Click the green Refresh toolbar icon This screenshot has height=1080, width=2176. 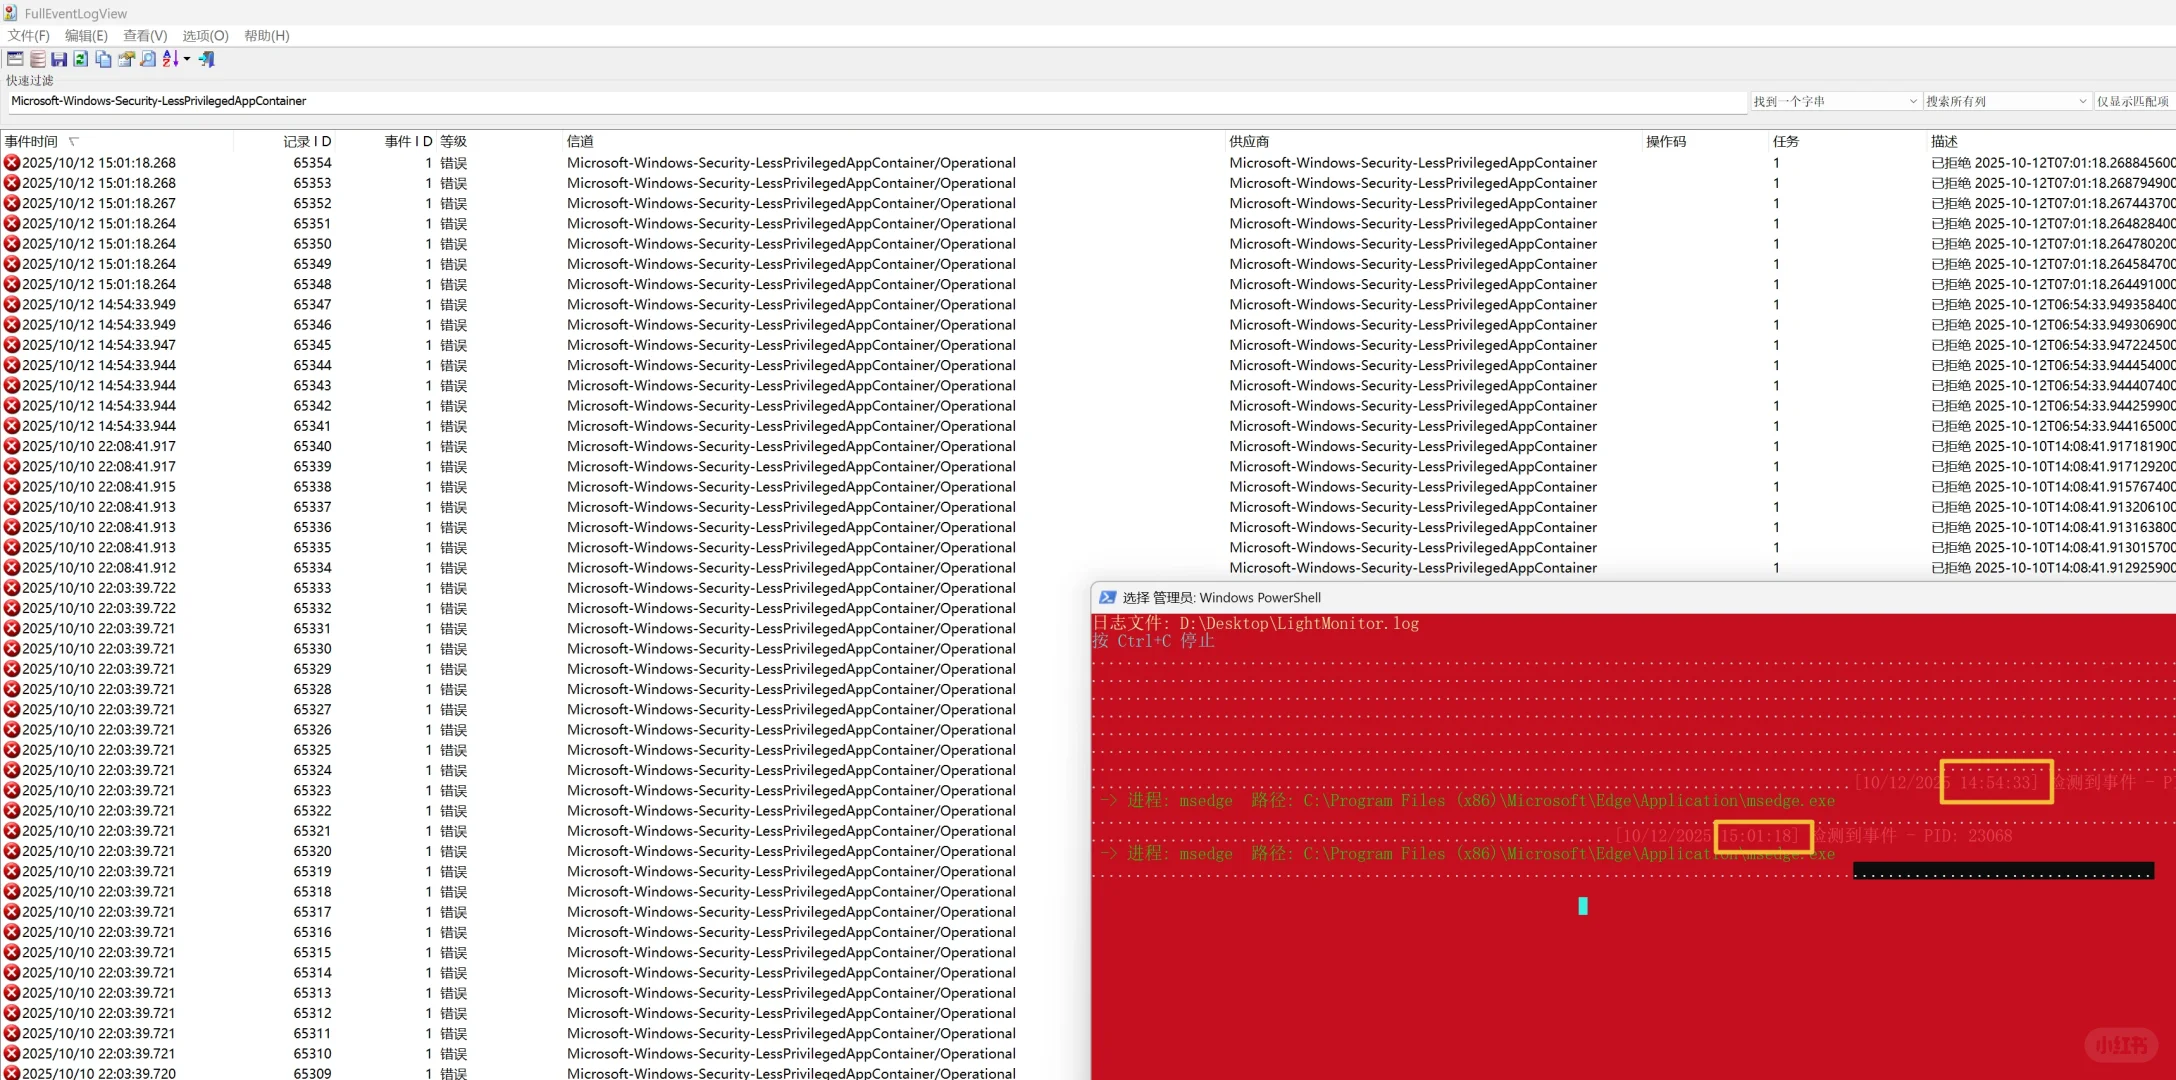pos(81,59)
